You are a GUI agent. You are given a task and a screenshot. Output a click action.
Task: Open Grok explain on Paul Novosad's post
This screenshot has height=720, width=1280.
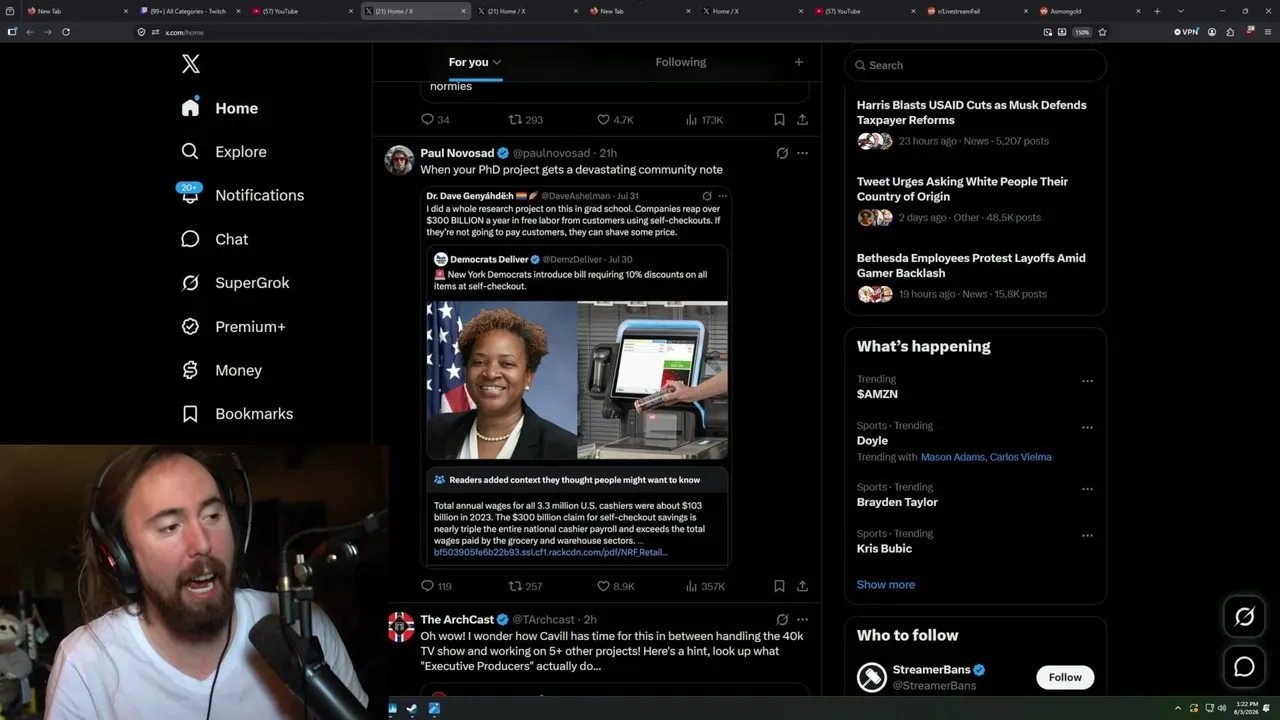pos(782,153)
